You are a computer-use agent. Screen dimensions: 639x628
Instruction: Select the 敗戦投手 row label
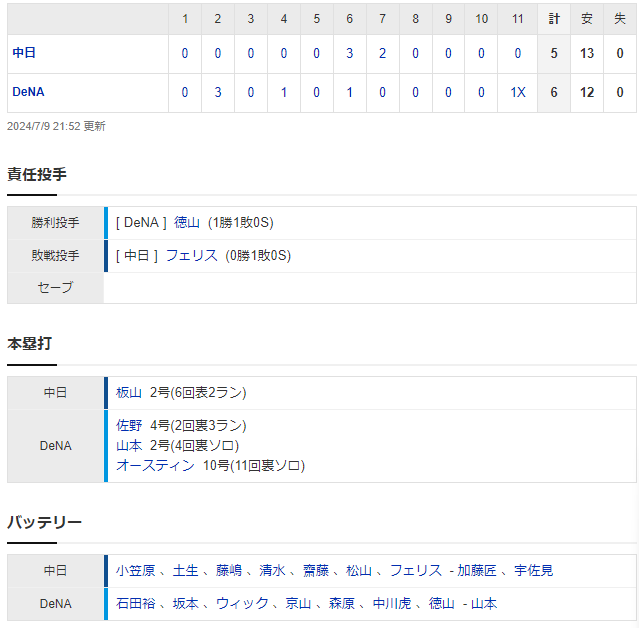click(55, 256)
